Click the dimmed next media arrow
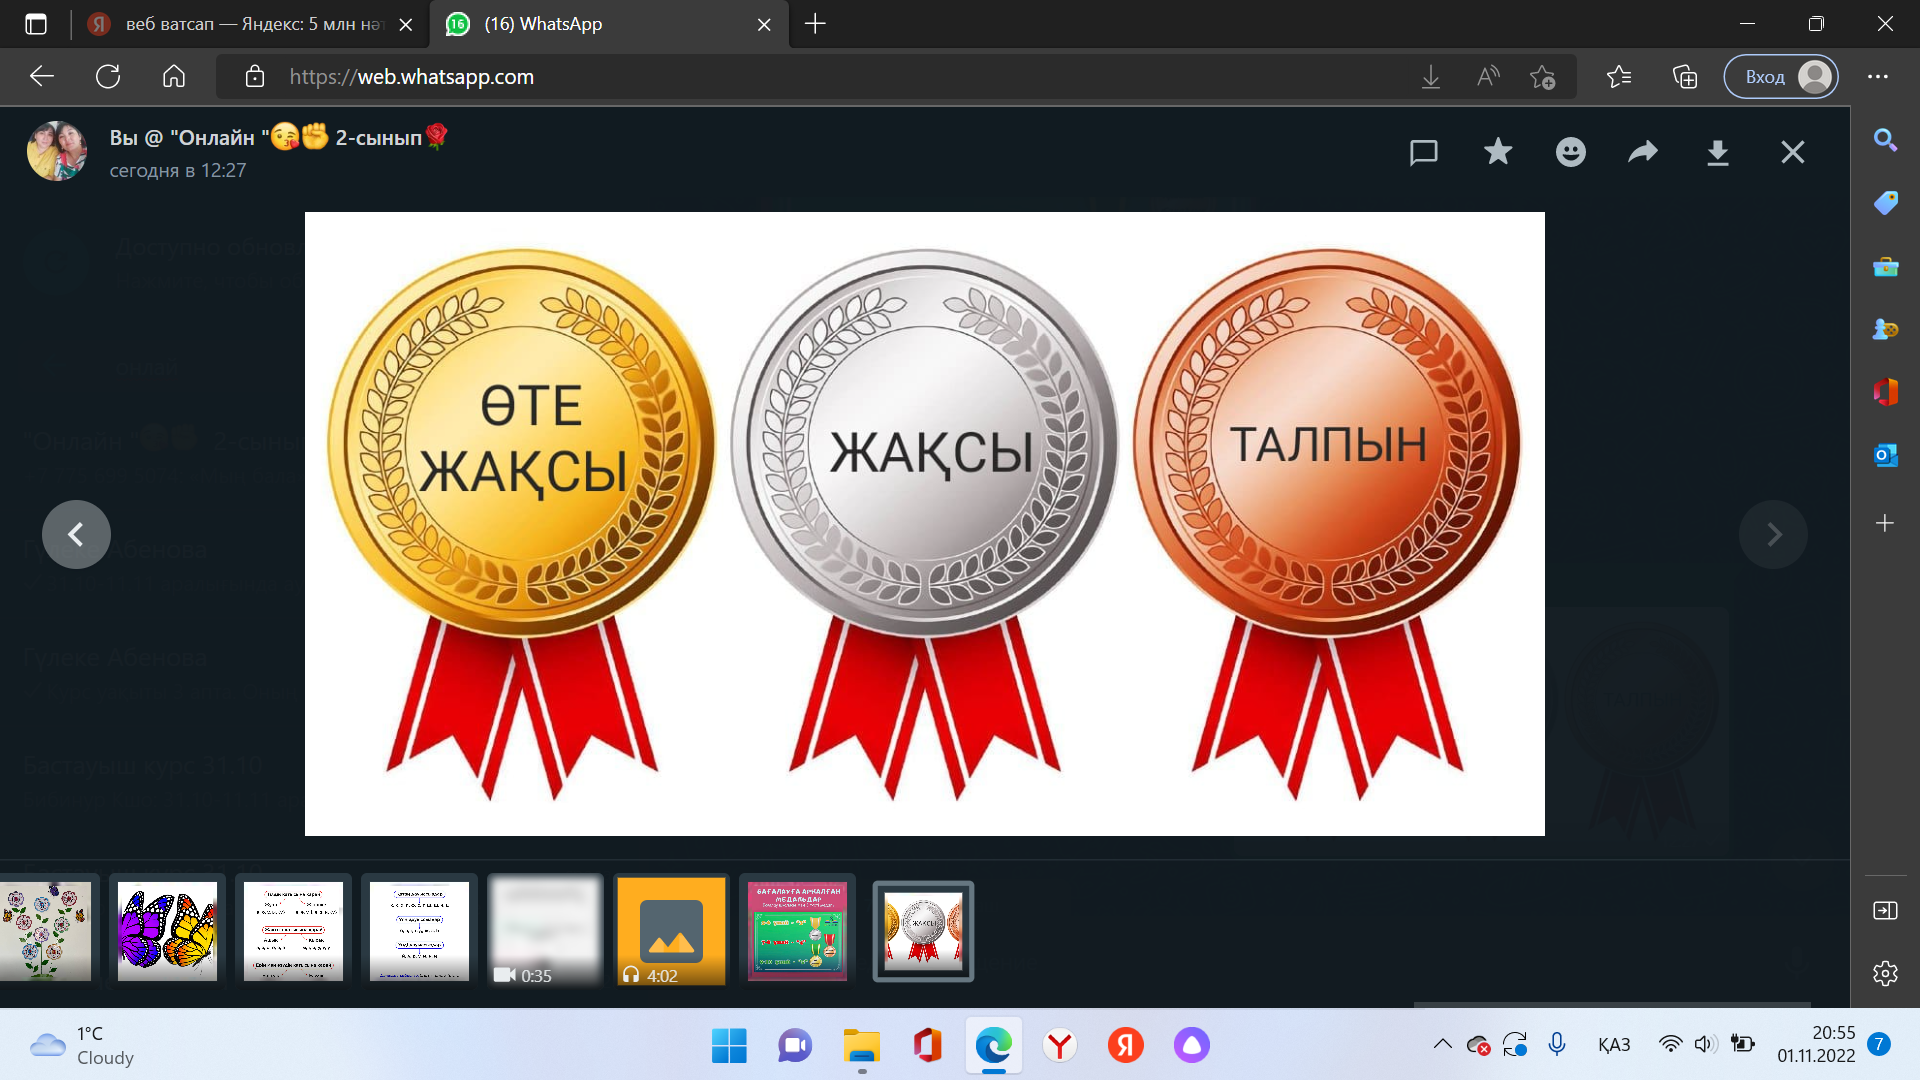 tap(1773, 534)
